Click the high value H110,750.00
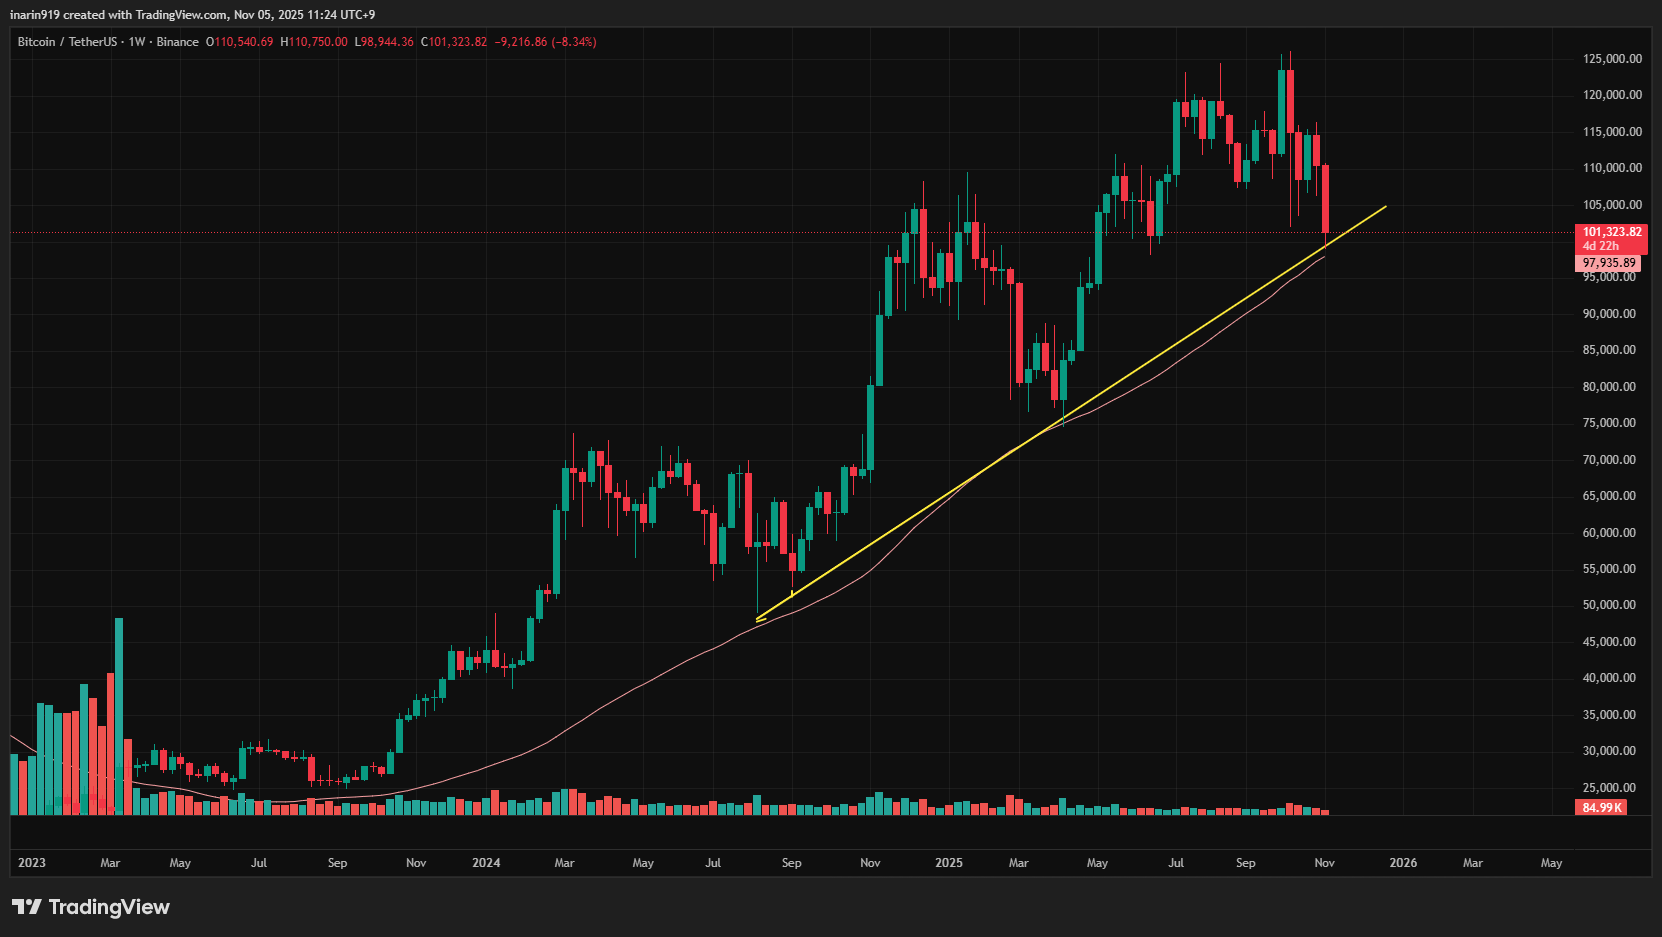1662x937 pixels. click(314, 42)
